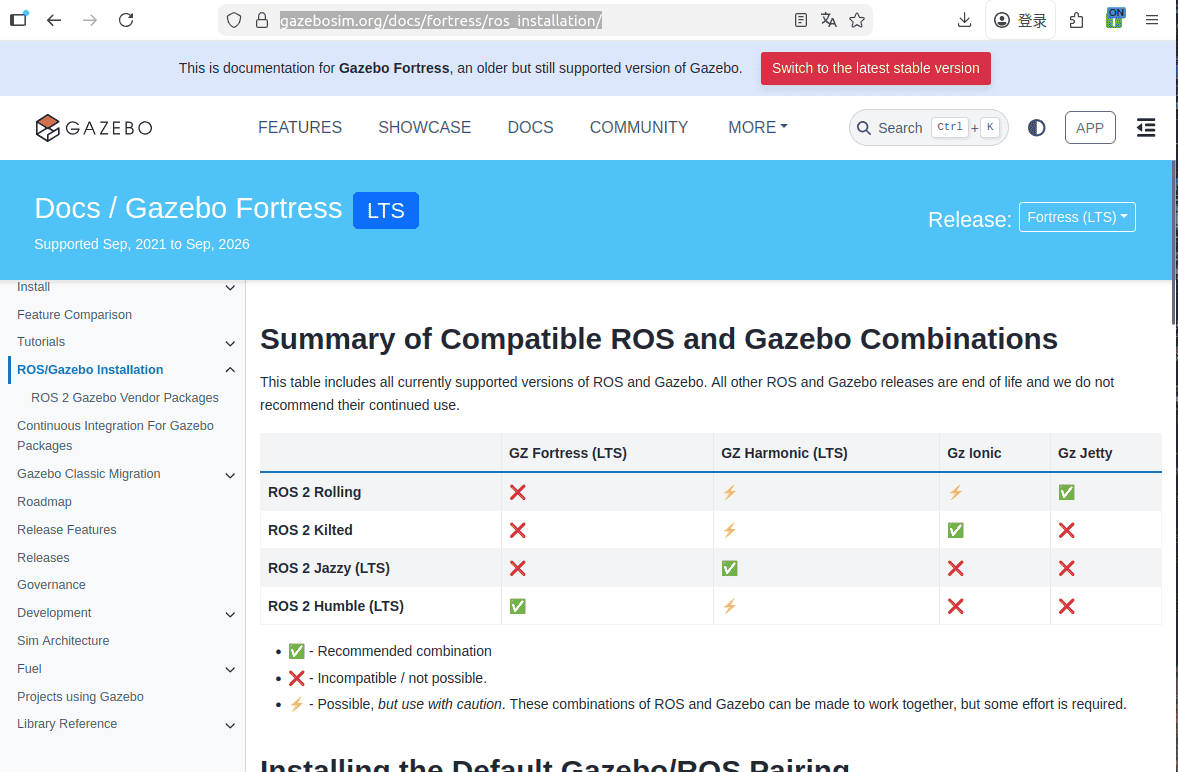Click the recommended checkmark for Humble under Fortress
The image size is (1178, 772).
[x=517, y=605]
